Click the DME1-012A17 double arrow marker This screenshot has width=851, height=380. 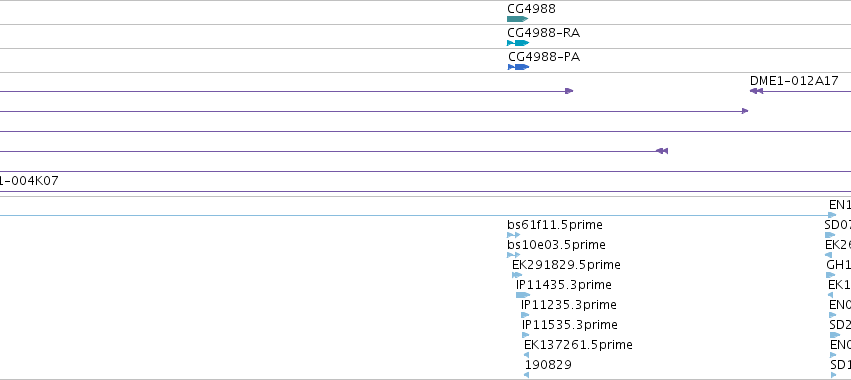point(757,91)
